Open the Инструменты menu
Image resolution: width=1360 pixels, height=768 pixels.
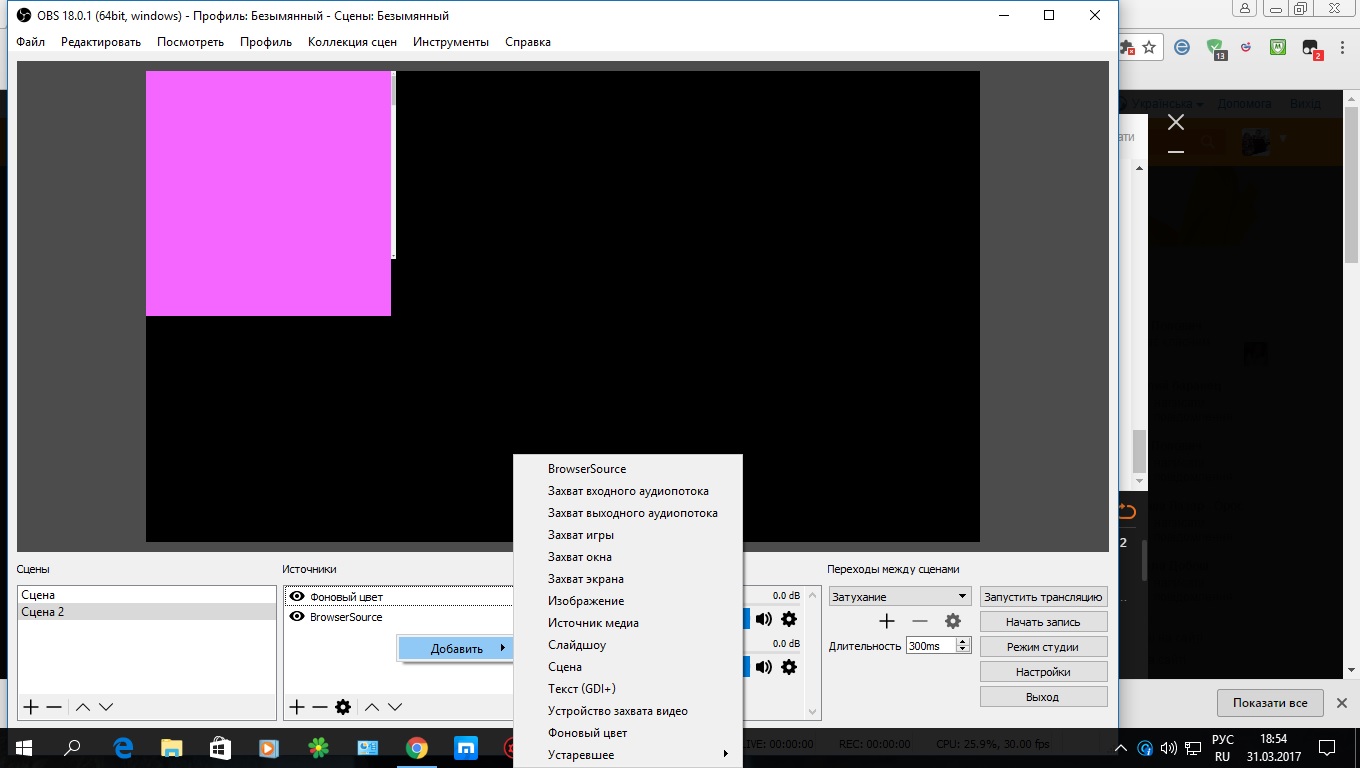click(x=450, y=42)
